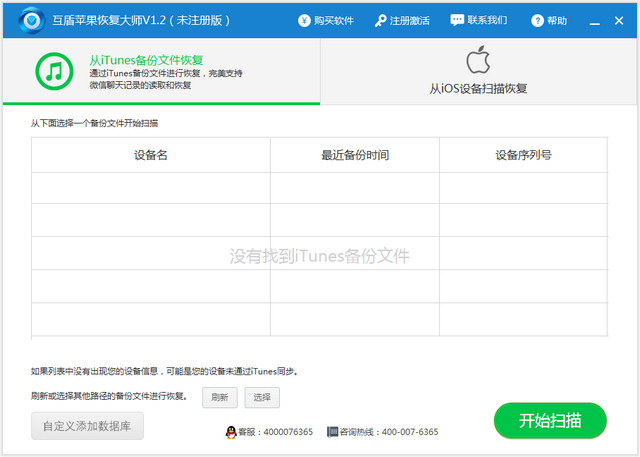This screenshot has height=457, width=640.
Task: Click the 设备名 column header
Action: tap(151, 155)
